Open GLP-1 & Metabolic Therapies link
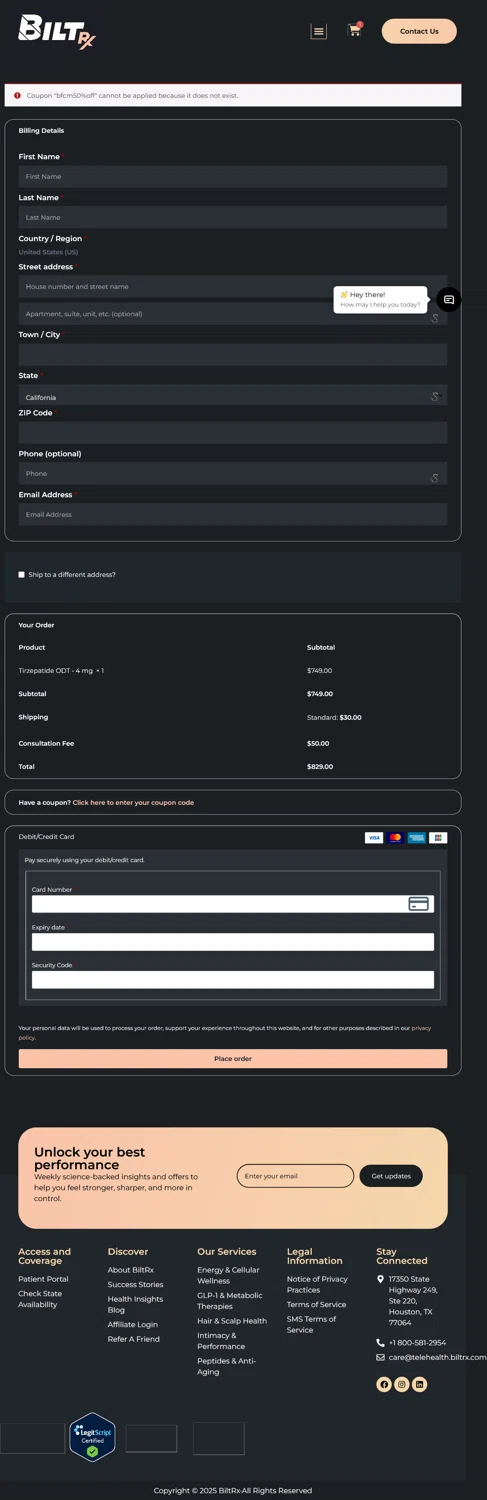This screenshot has height=1500, width=487. pos(230,1301)
